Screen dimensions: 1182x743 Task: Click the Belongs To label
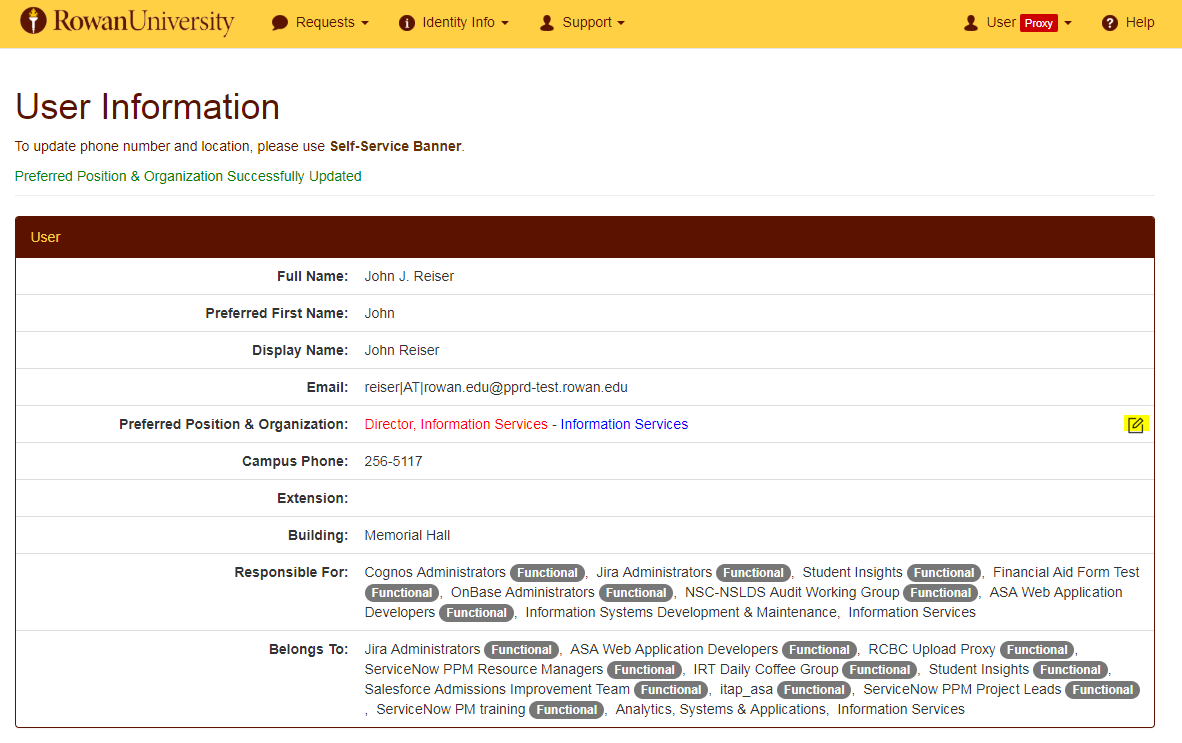coord(308,650)
